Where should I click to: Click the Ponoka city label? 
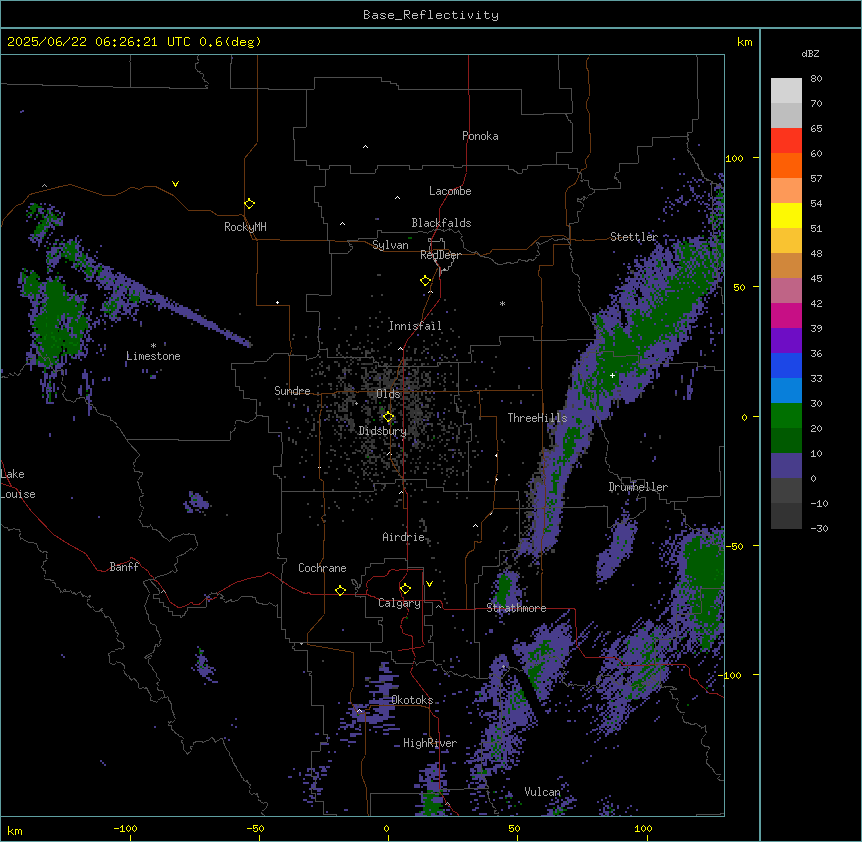coord(480,136)
